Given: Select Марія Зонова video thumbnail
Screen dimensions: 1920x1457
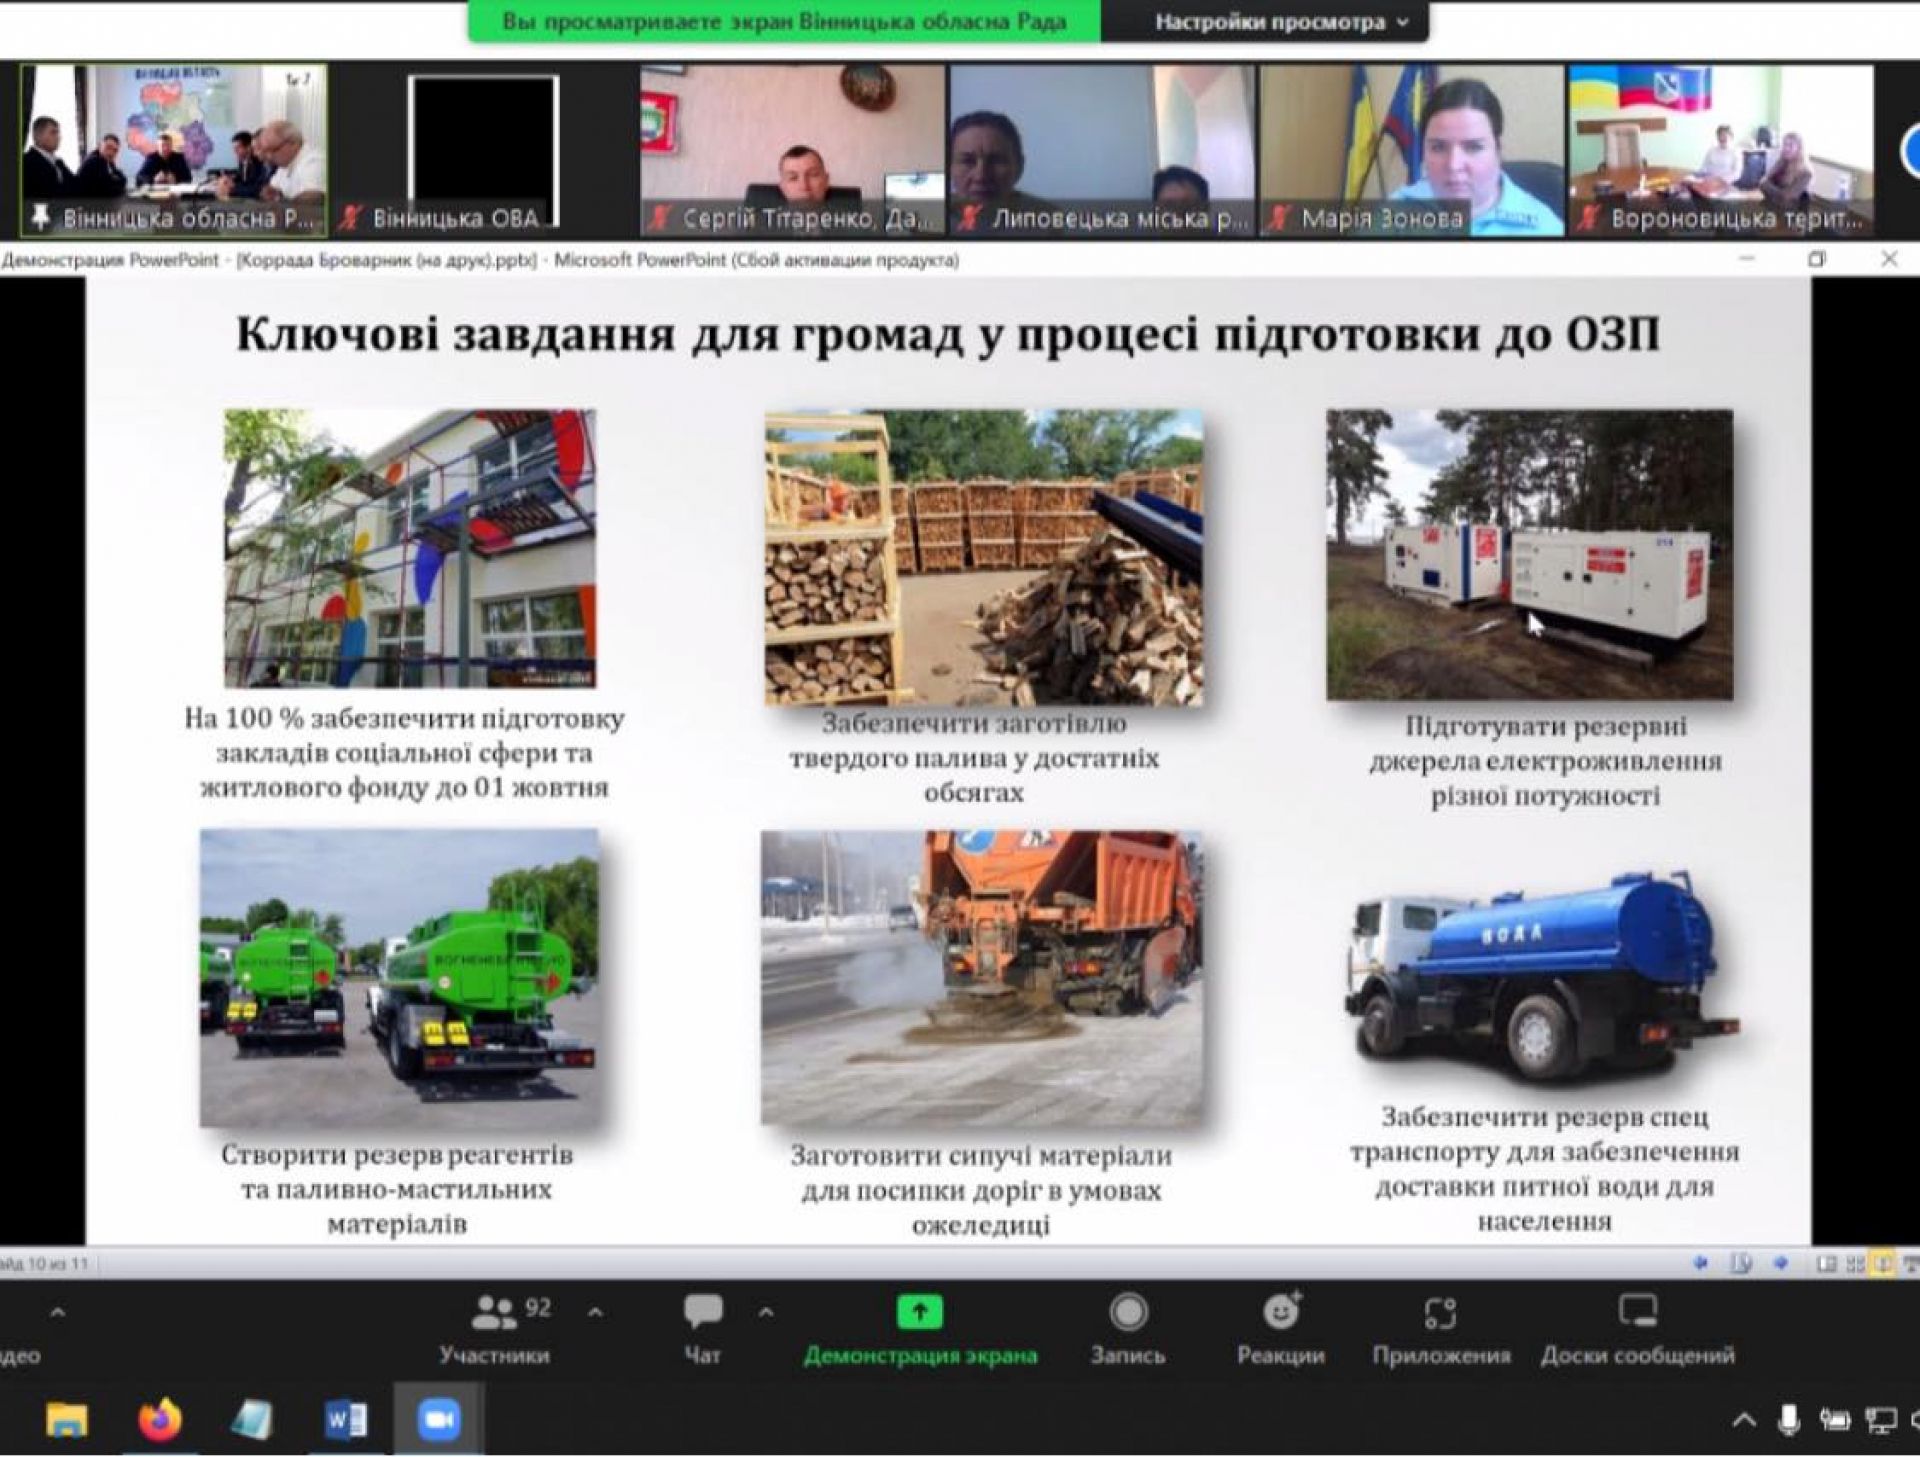Looking at the screenshot, I should click(x=1411, y=150).
